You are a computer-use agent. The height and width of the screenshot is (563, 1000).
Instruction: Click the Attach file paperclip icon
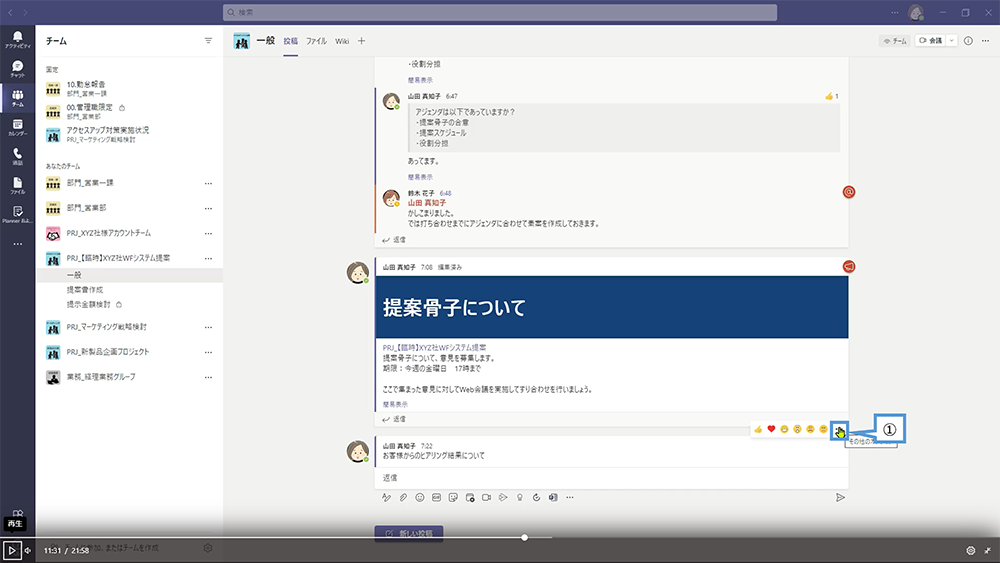[x=403, y=497]
